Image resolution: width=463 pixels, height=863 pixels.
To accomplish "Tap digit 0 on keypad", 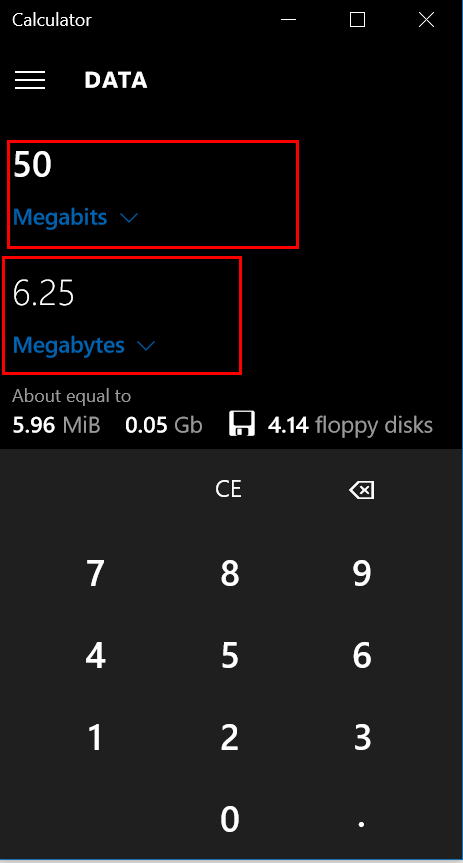I will click(229, 820).
